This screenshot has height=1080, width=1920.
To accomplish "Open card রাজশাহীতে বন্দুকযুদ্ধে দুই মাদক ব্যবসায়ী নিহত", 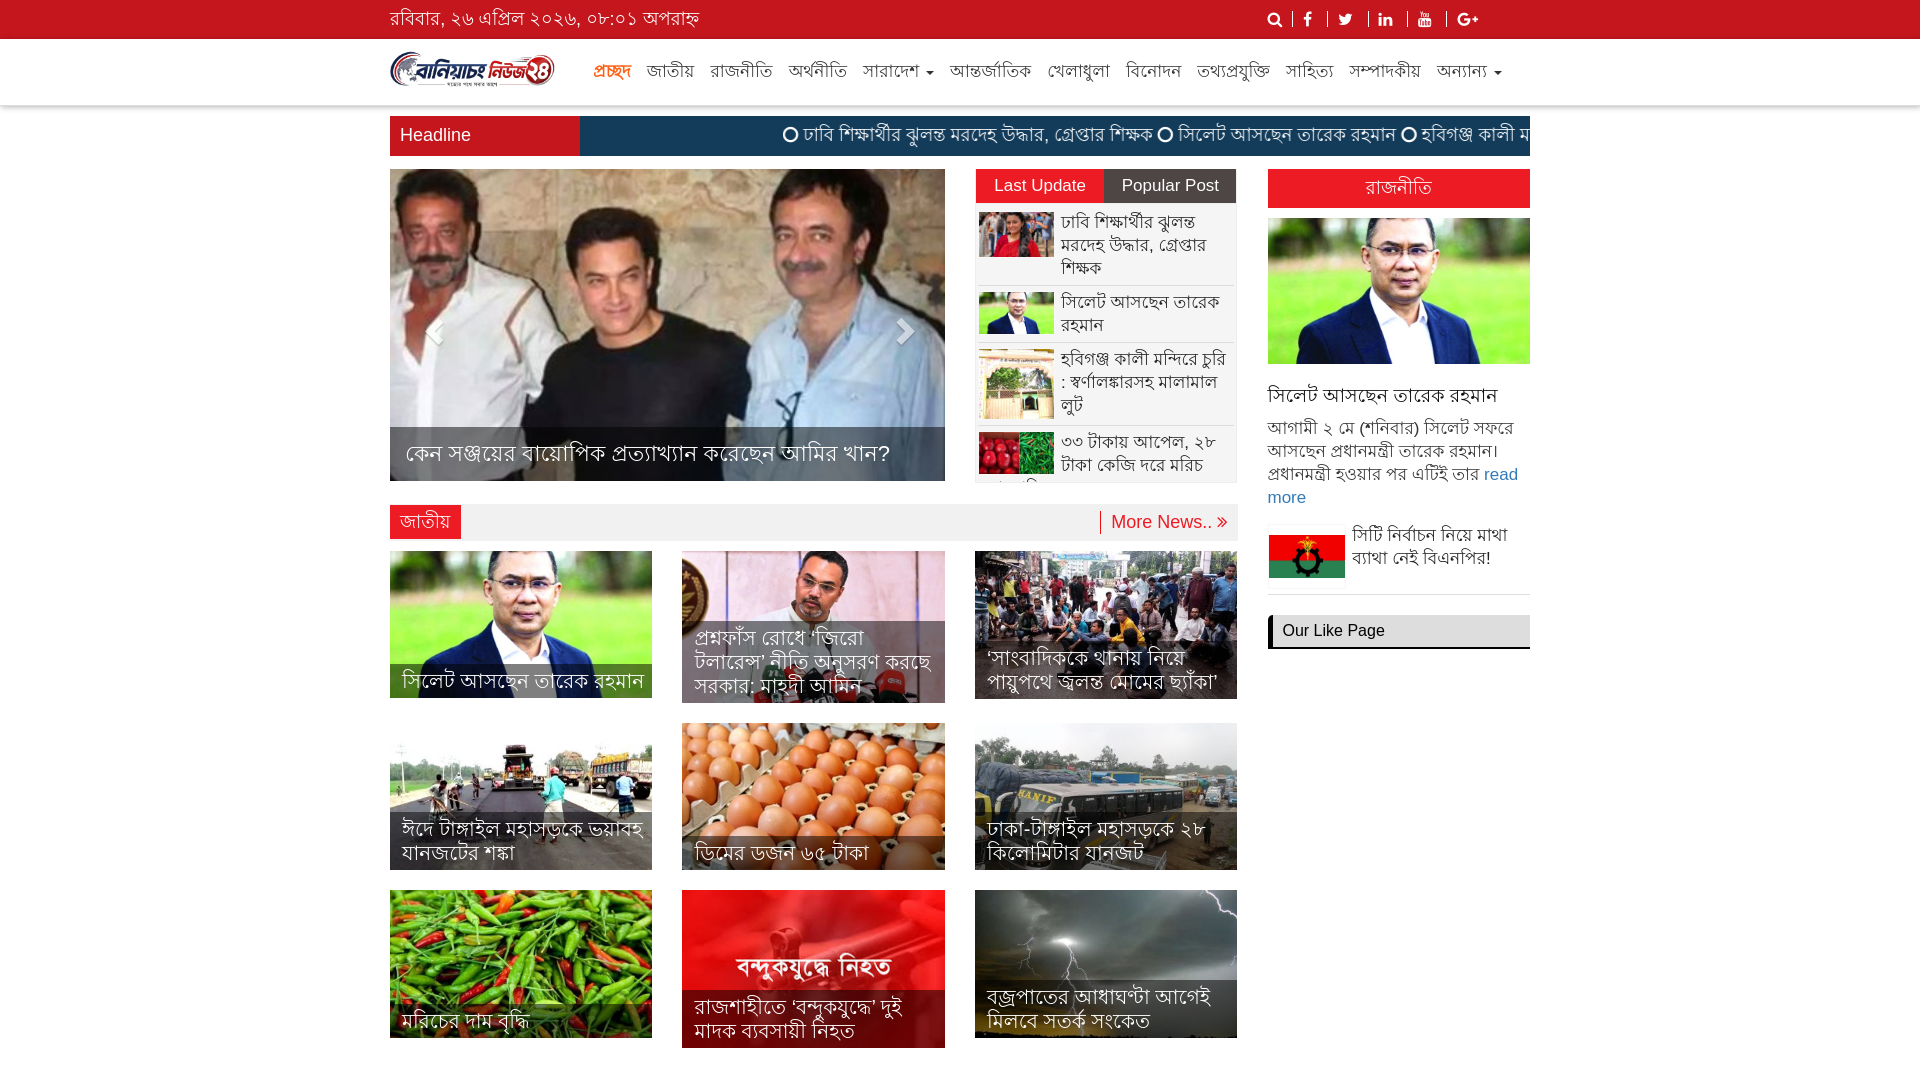I will coord(813,969).
